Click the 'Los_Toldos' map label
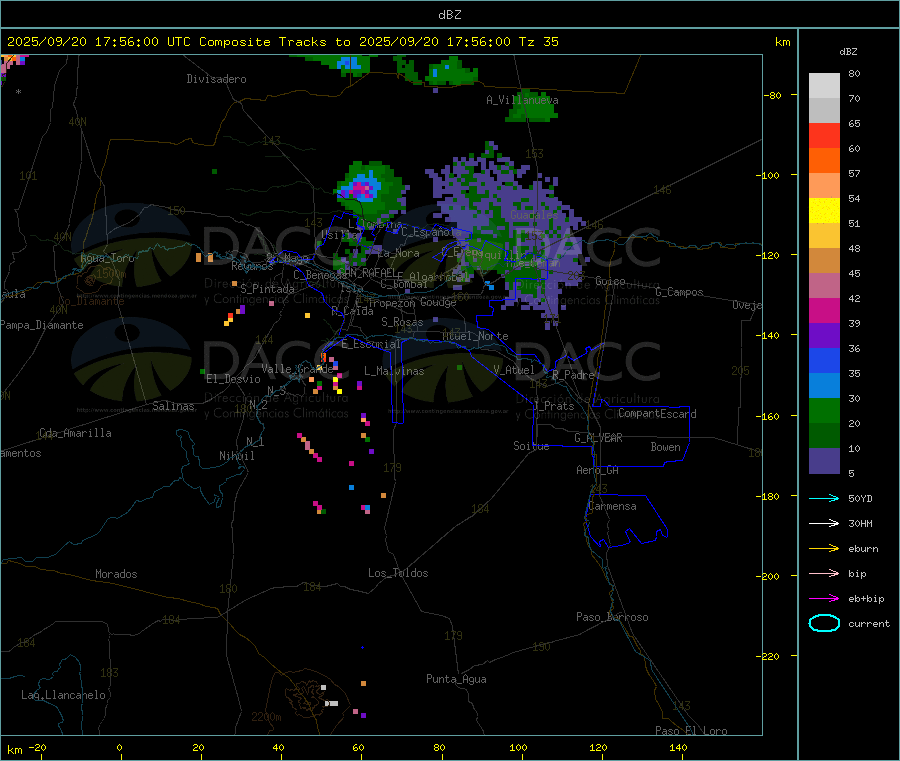This screenshot has width=900, height=761. point(398,573)
